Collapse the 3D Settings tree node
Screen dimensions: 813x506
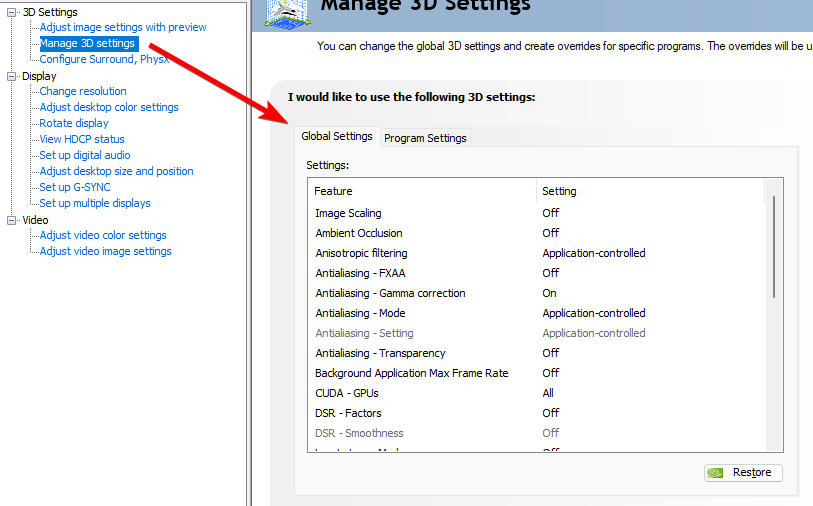pyautogui.click(x=11, y=12)
